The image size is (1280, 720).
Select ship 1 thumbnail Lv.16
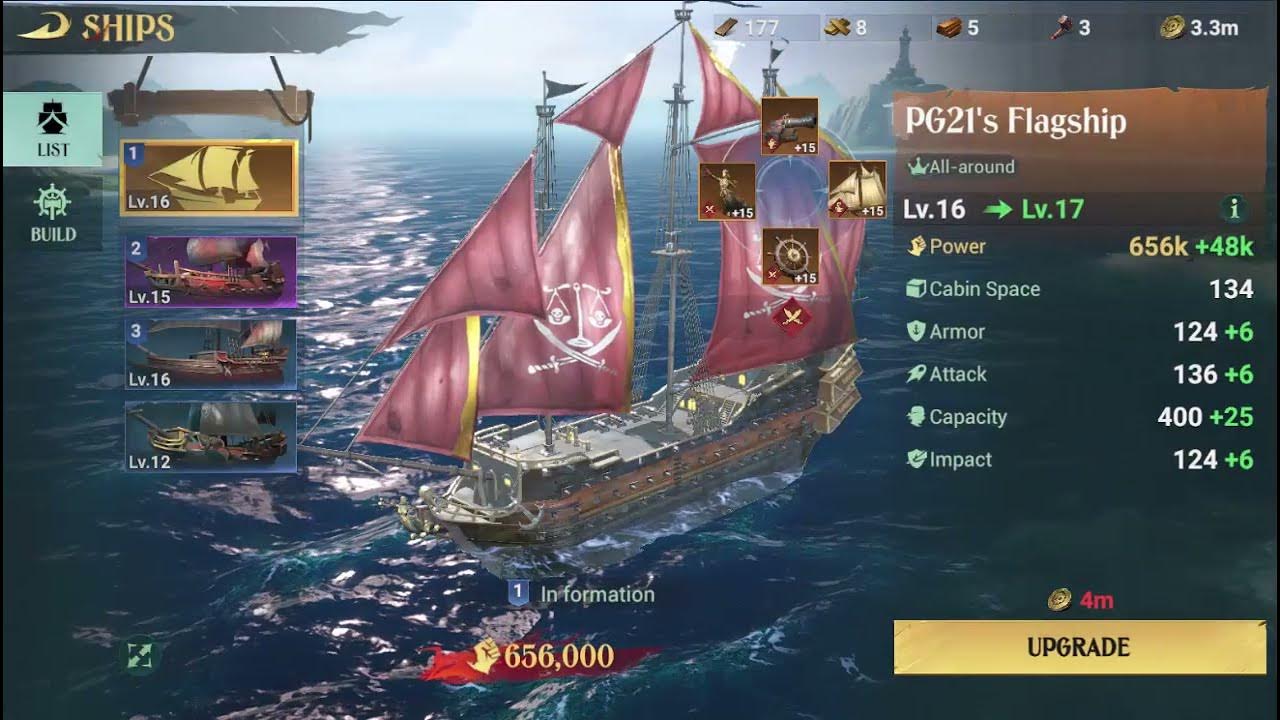pyautogui.click(x=209, y=178)
